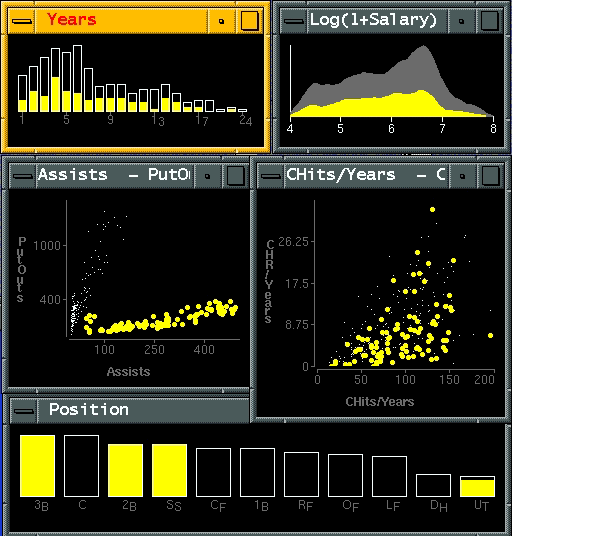Open the Position window menu button

(x=24, y=410)
